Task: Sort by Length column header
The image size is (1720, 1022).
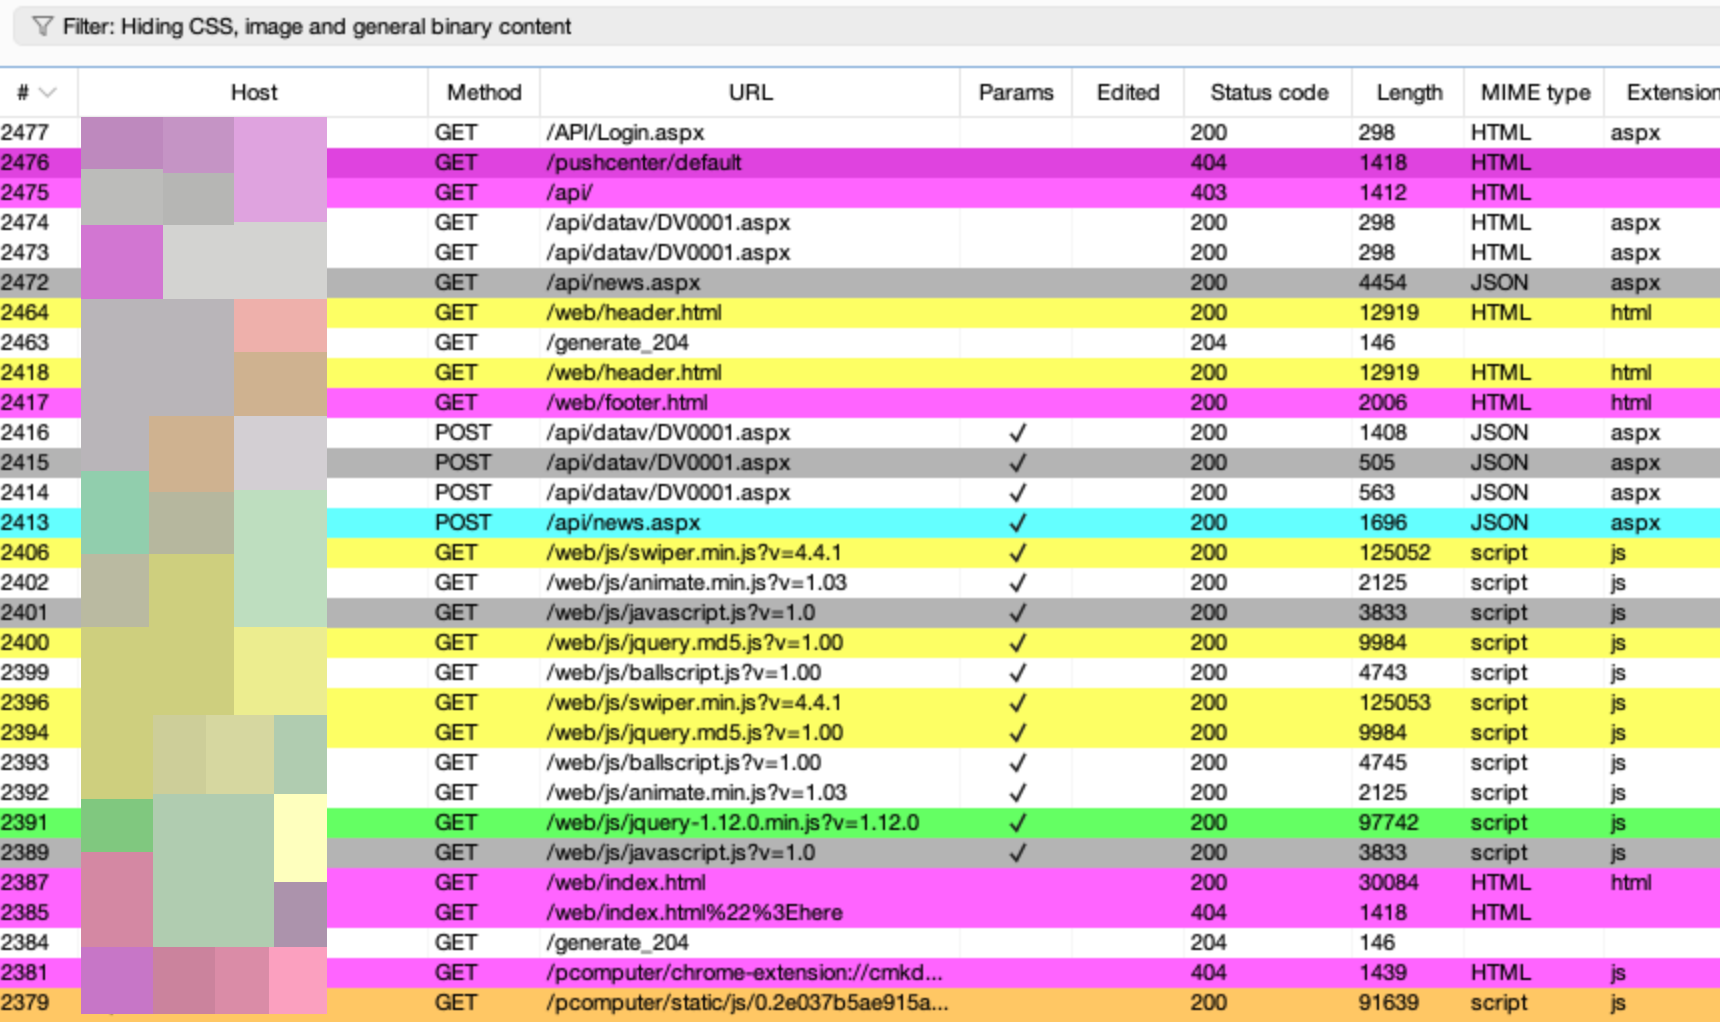Action: pos(1408,93)
